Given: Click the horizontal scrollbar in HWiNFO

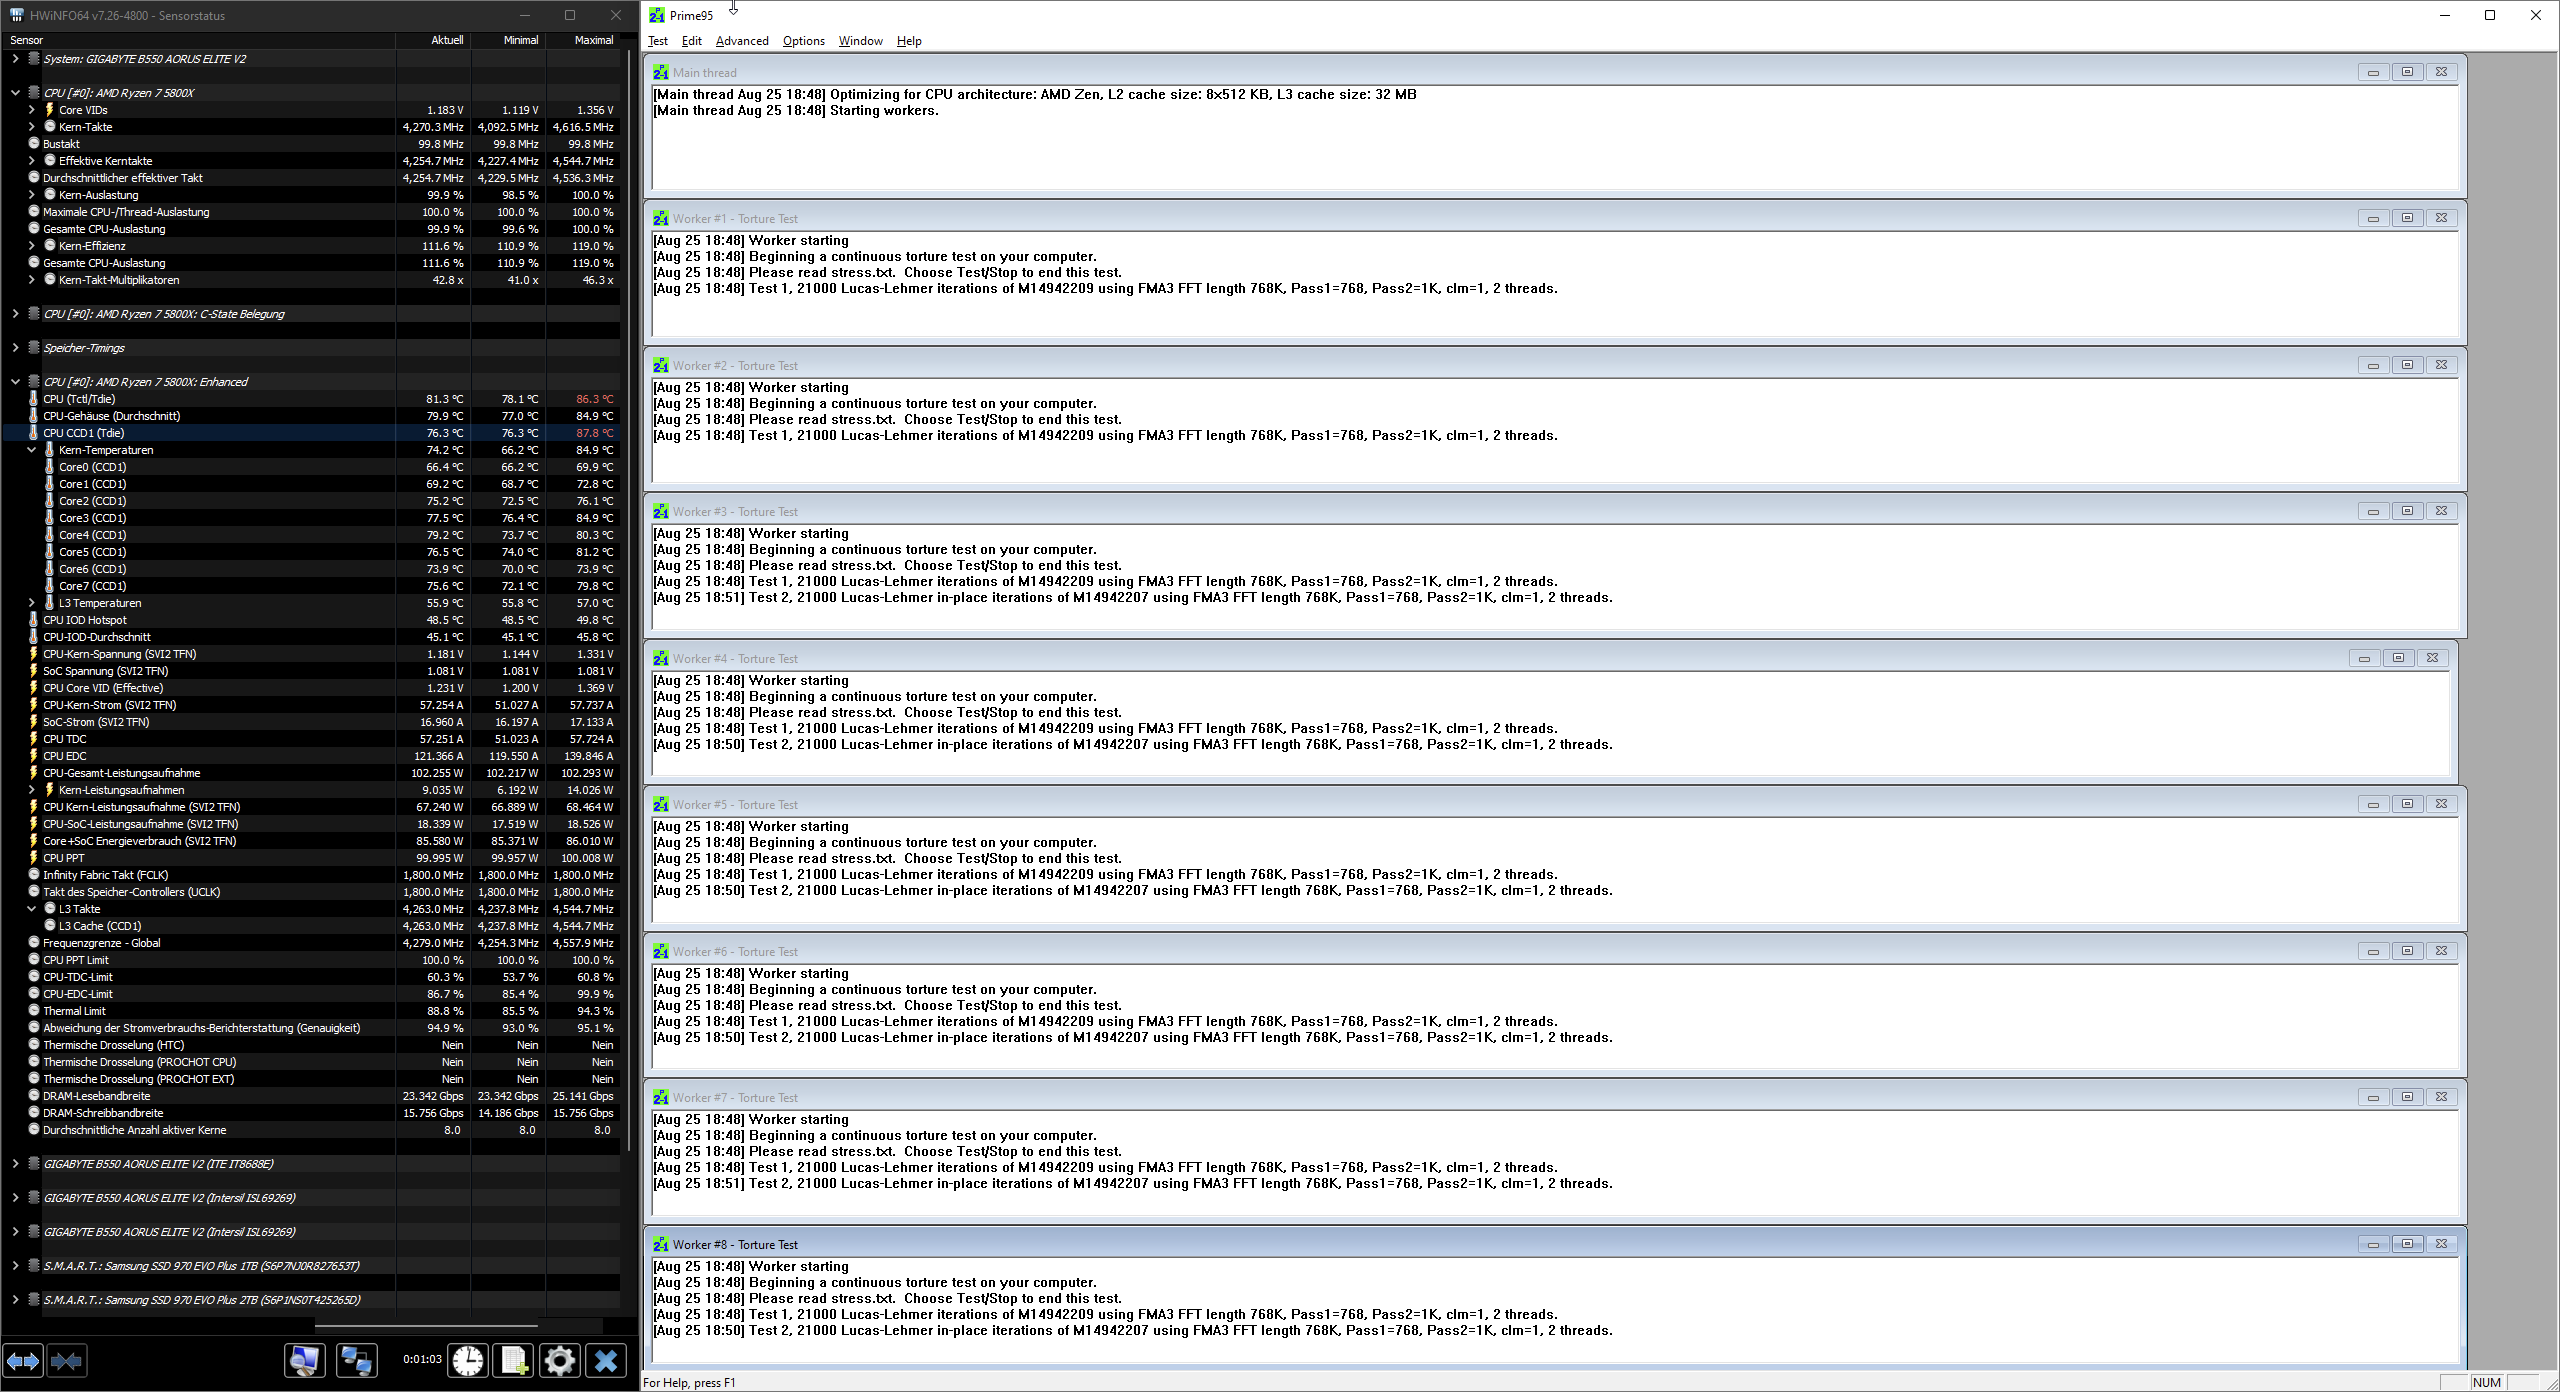Looking at the screenshot, I should [x=427, y=1326].
